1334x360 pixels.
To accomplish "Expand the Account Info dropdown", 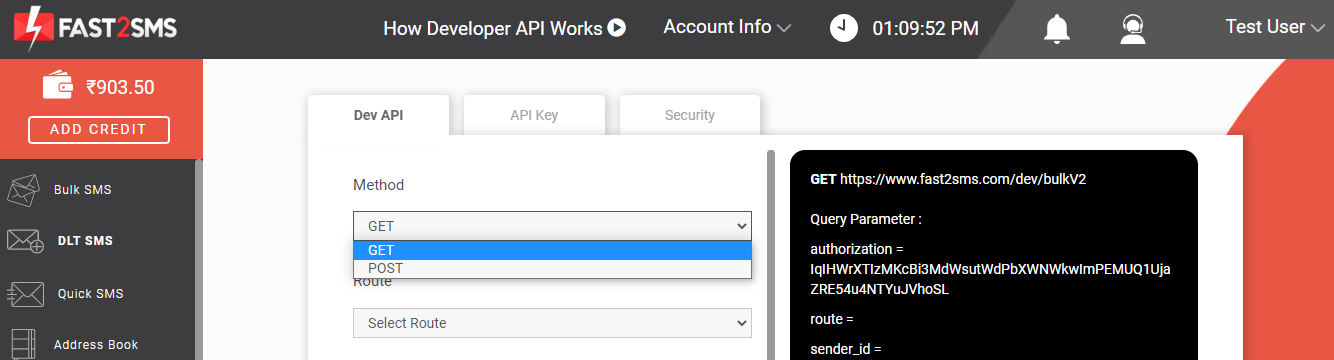I will point(727,27).
